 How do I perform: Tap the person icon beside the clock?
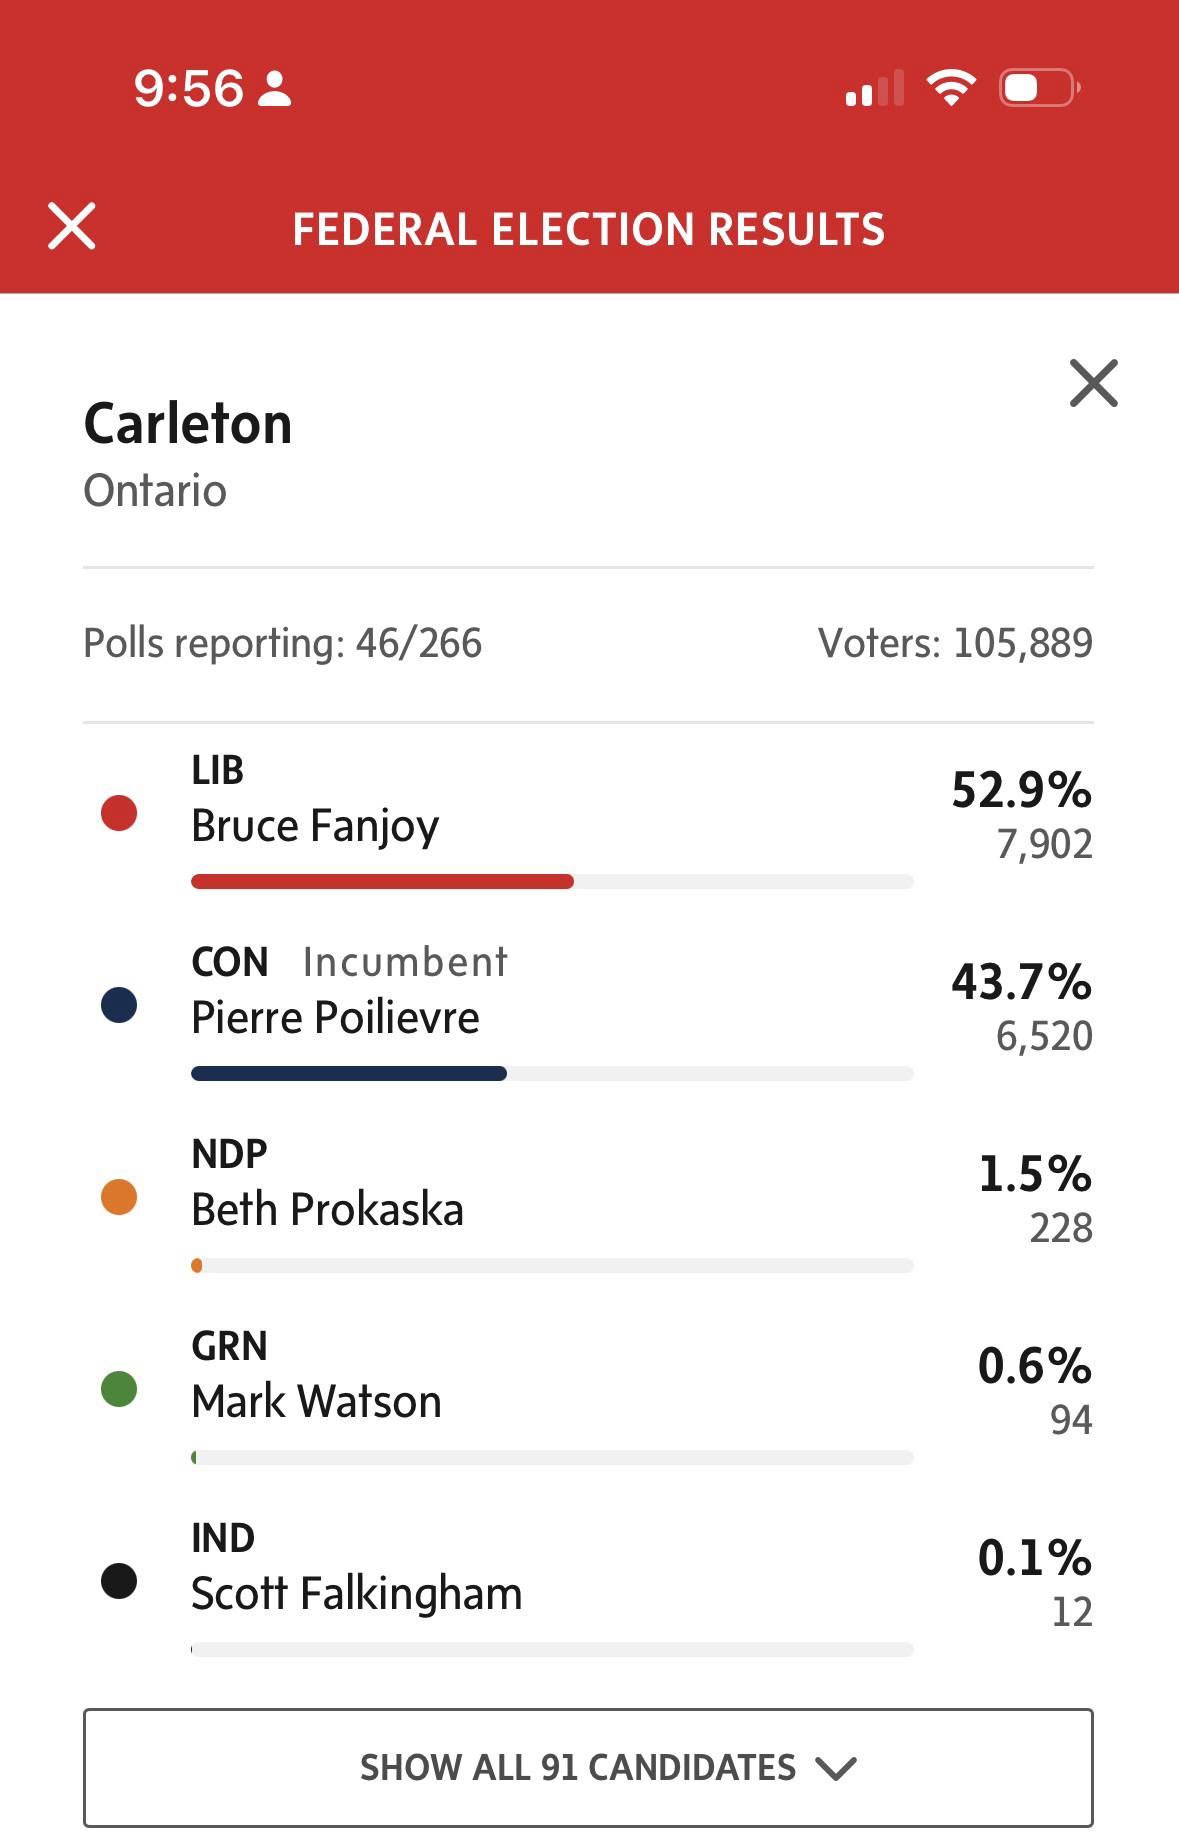pos(274,88)
